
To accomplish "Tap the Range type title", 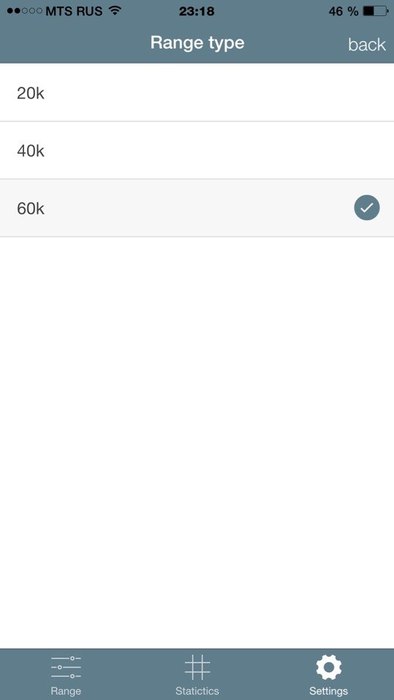I will coord(197,43).
